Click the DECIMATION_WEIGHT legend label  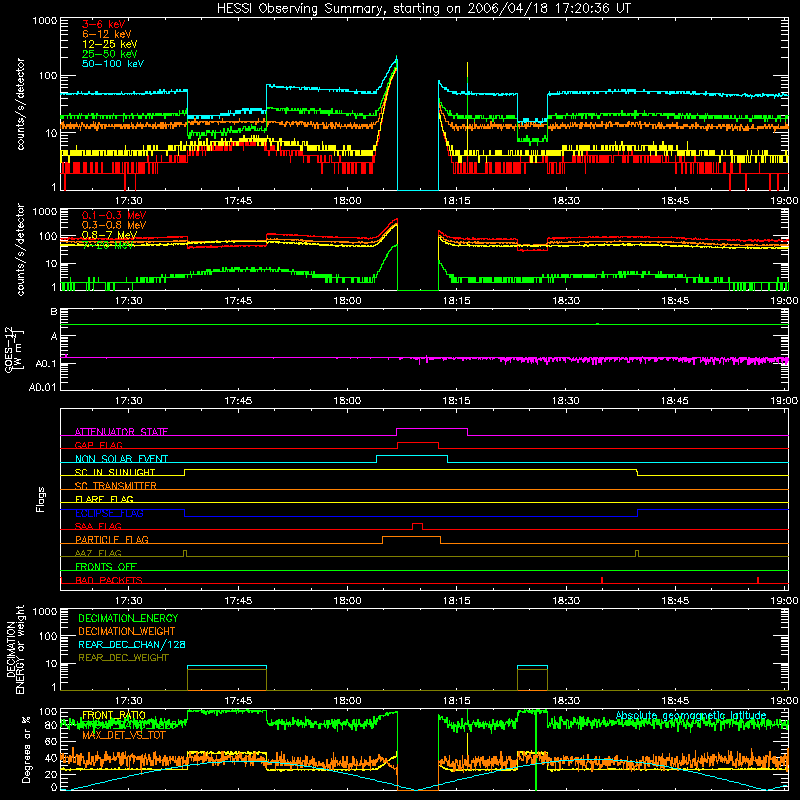(x=127, y=632)
